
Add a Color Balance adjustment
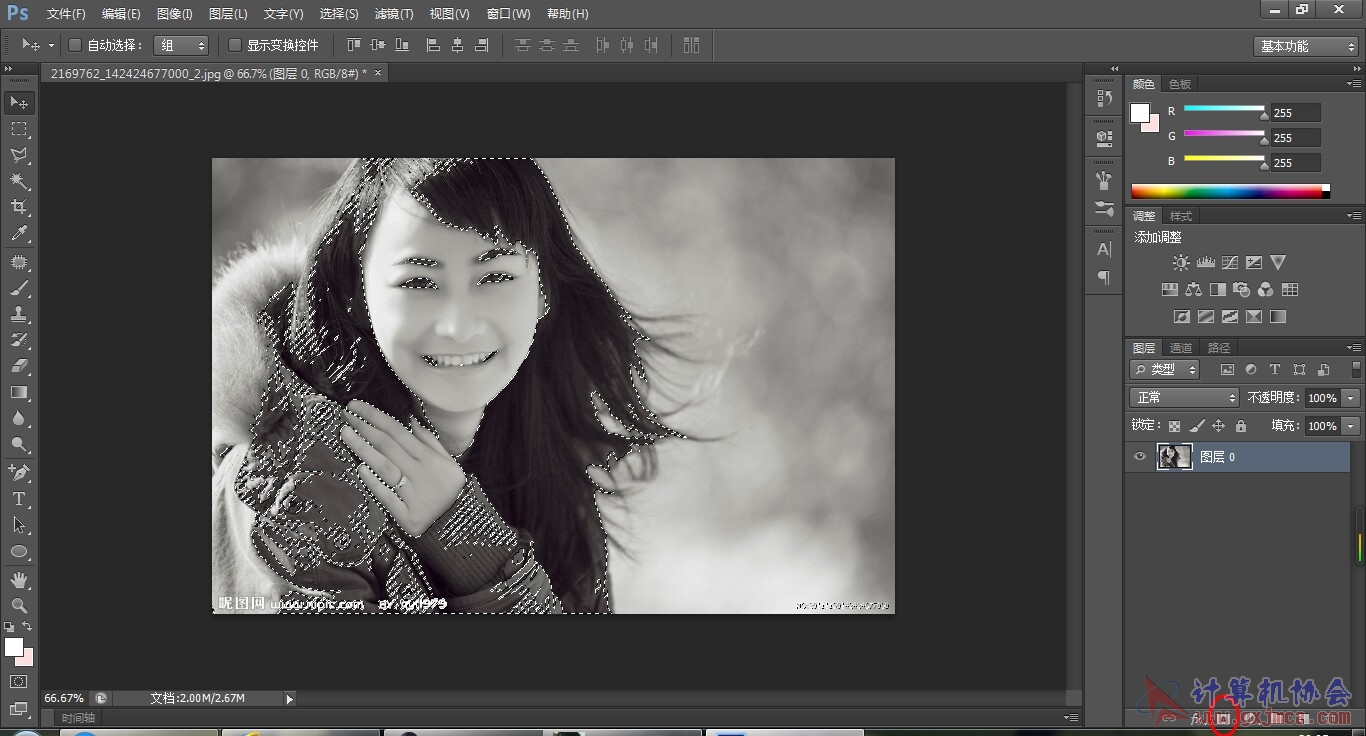tap(1193, 290)
